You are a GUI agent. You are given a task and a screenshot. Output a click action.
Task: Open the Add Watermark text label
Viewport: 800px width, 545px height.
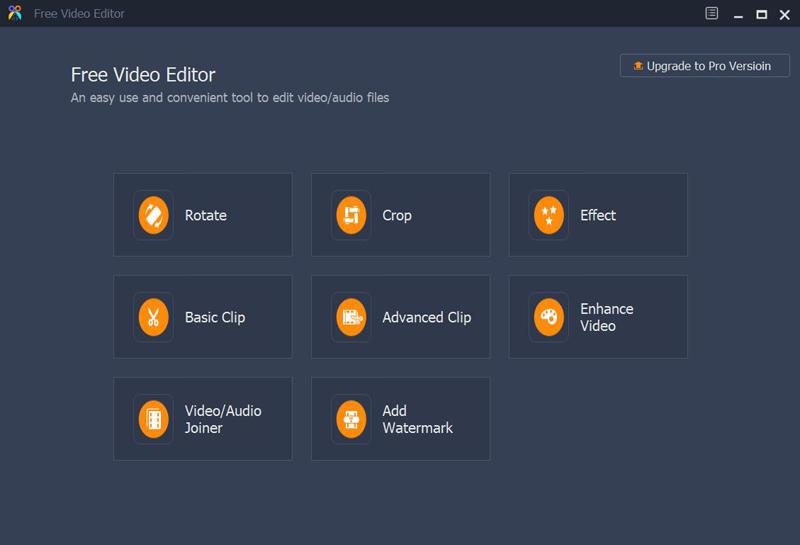click(x=417, y=419)
